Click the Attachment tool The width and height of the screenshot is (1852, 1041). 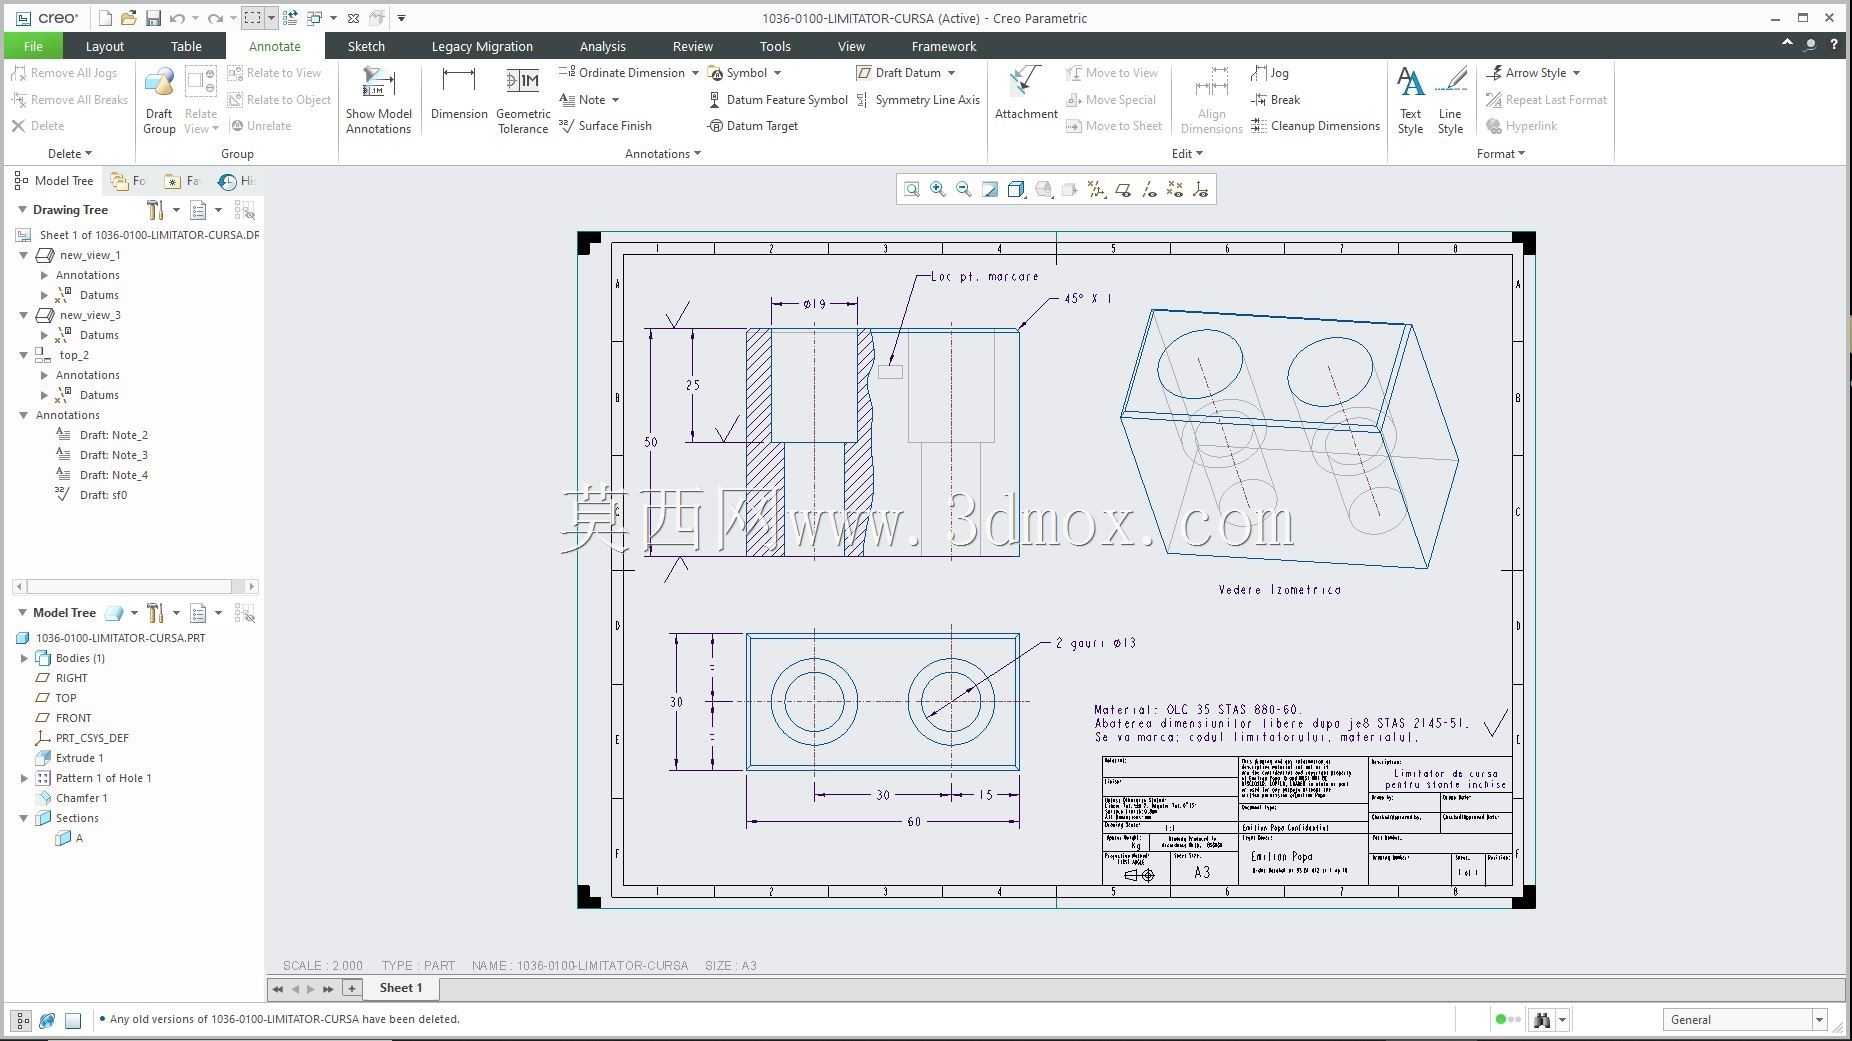1026,94
